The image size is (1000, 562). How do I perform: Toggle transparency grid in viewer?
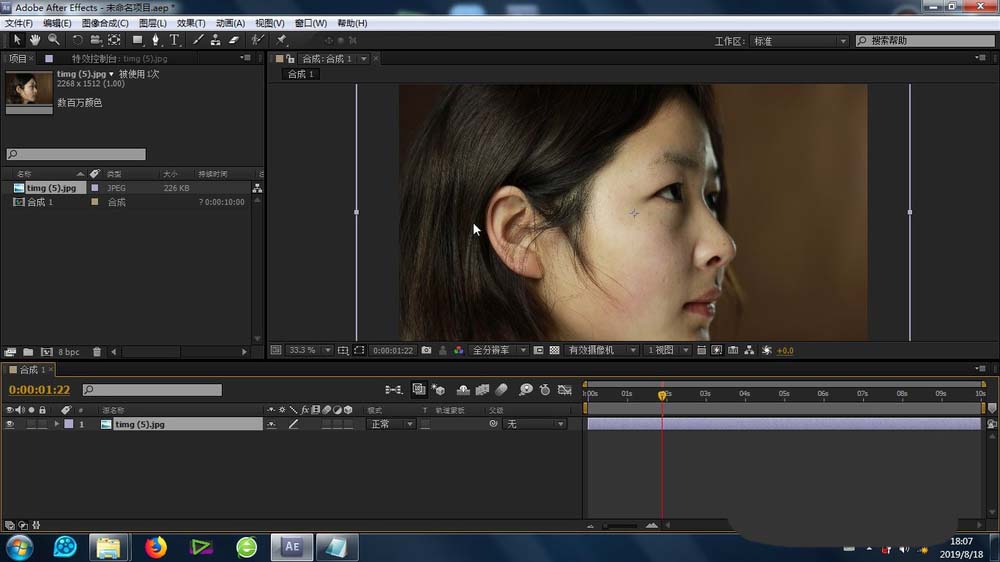[554, 350]
